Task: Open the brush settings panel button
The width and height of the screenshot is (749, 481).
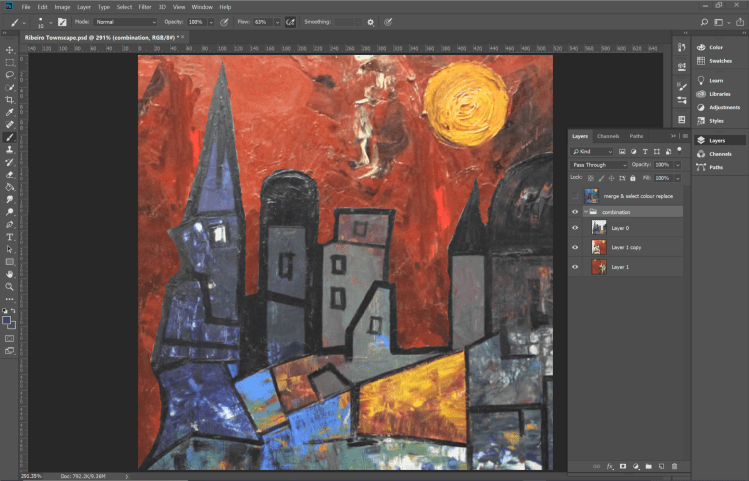Action: pos(62,22)
